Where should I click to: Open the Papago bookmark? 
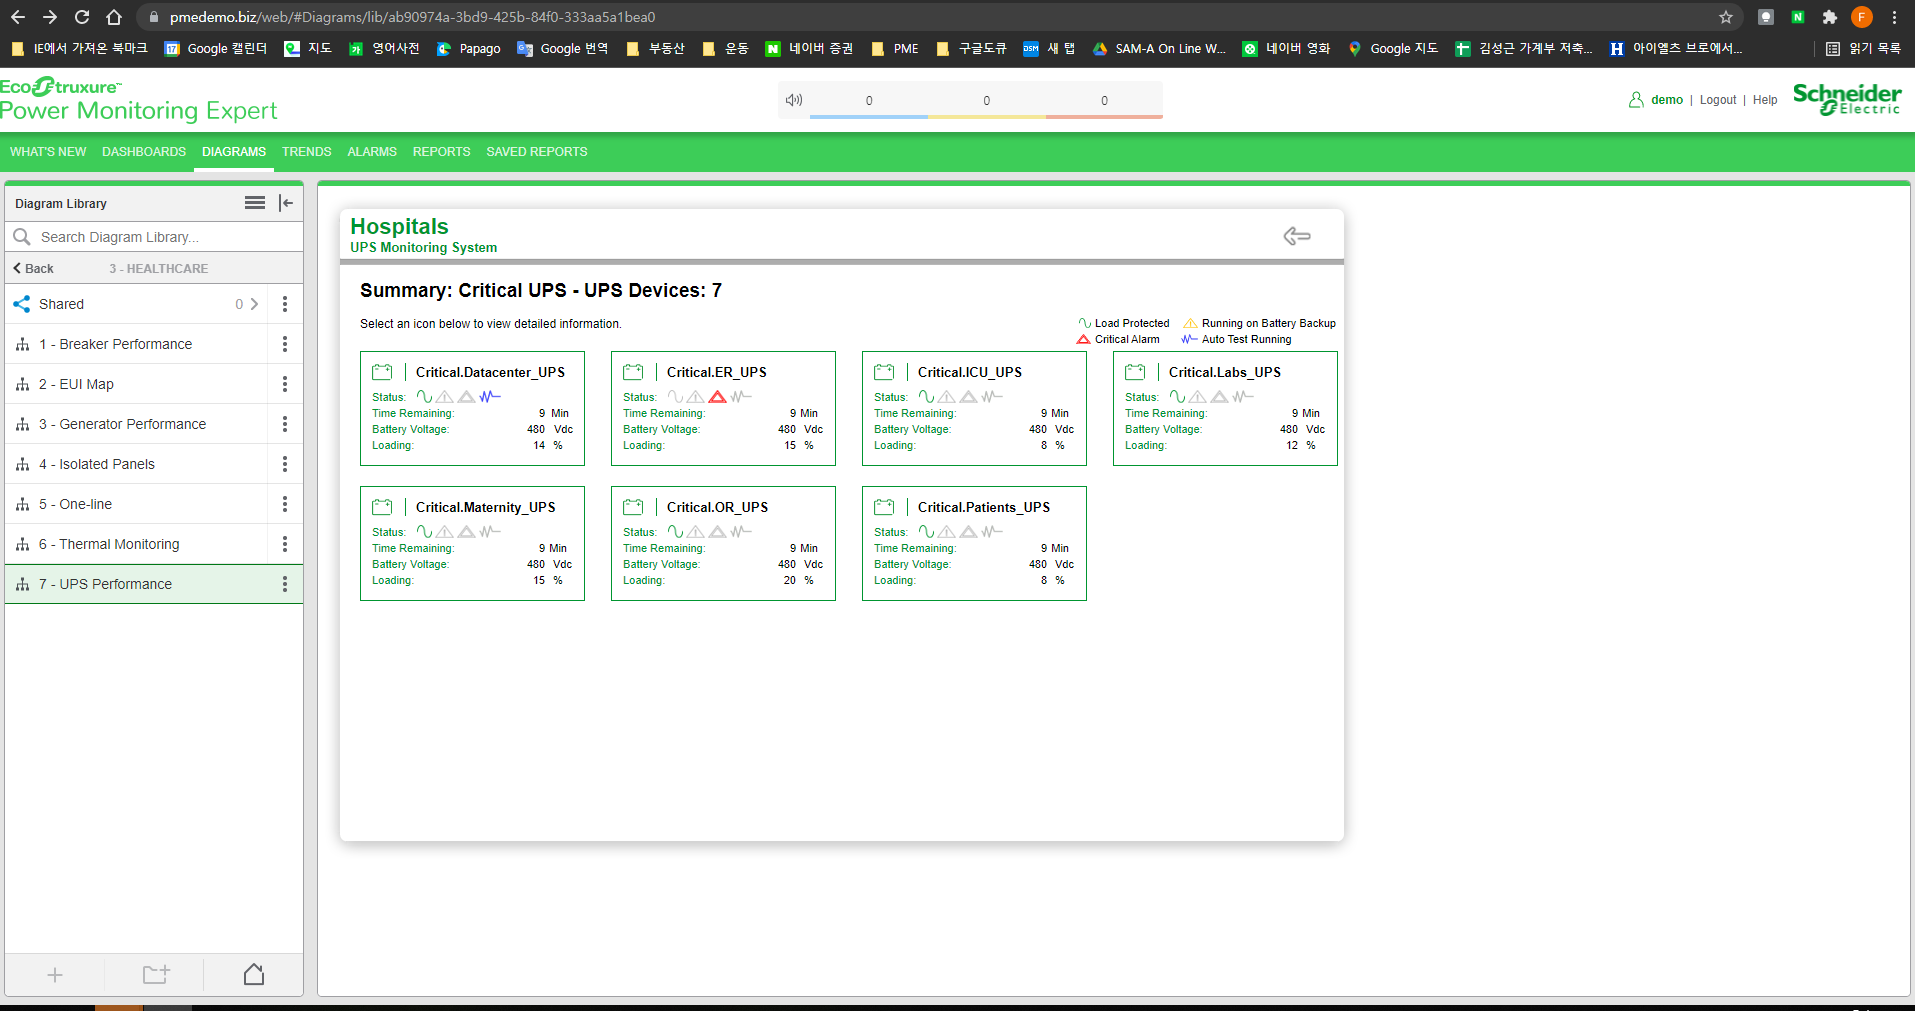[468, 48]
